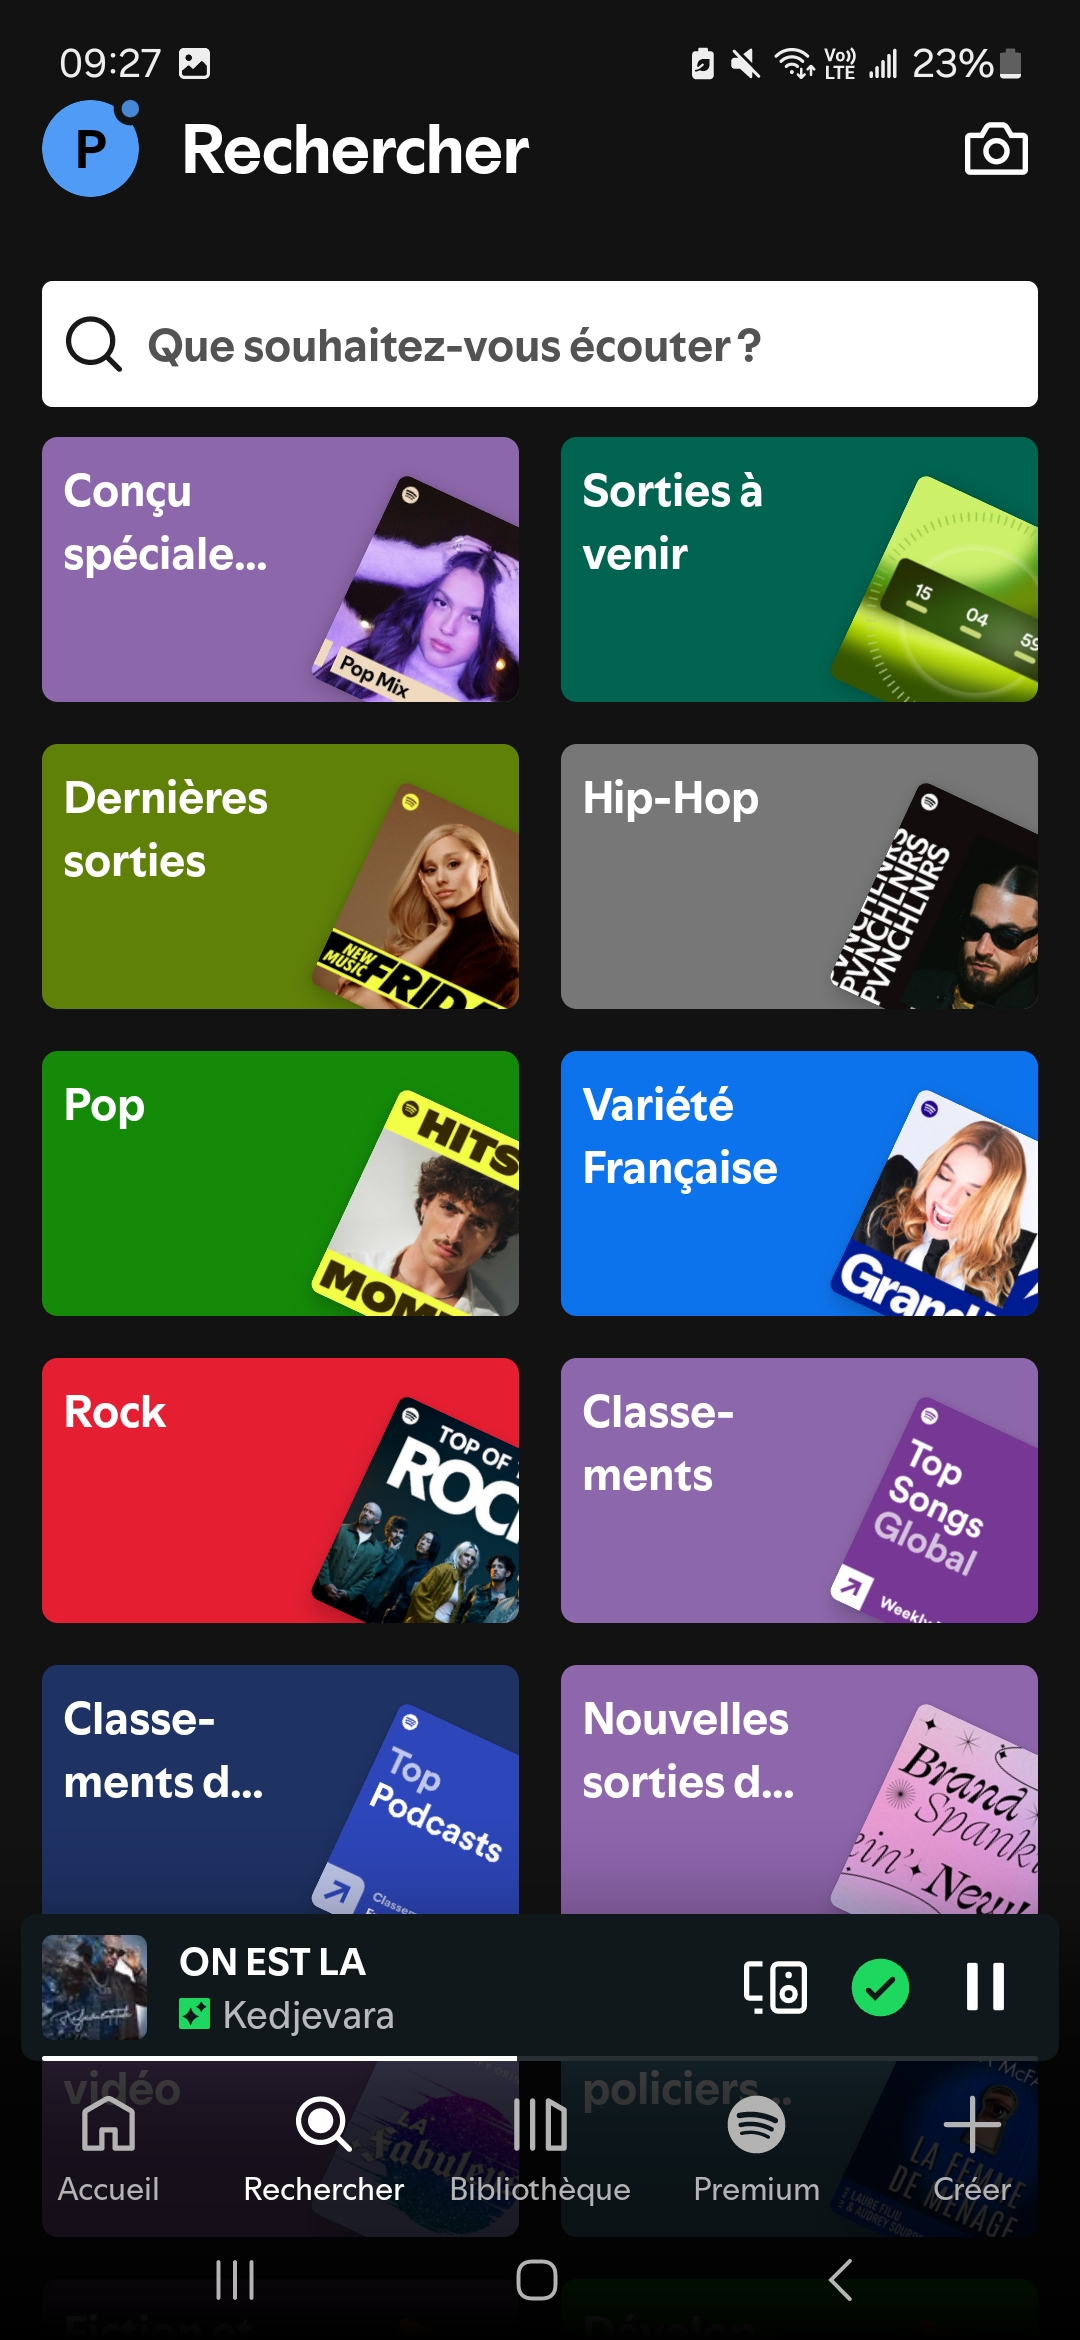Open the Rock category tile
Screen dimensions: 1080x2340
click(x=280, y=1490)
